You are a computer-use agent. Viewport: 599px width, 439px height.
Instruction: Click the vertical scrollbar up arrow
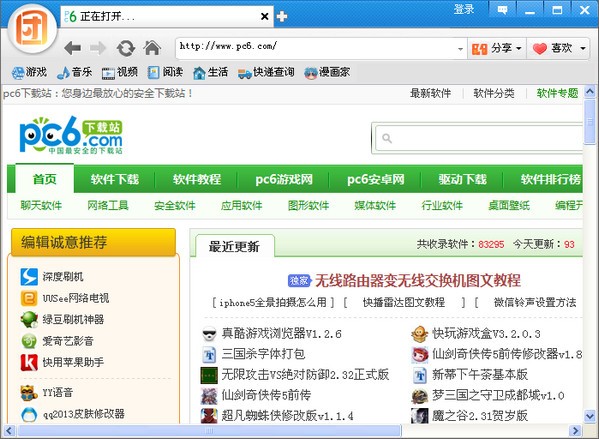click(x=590, y=92)
